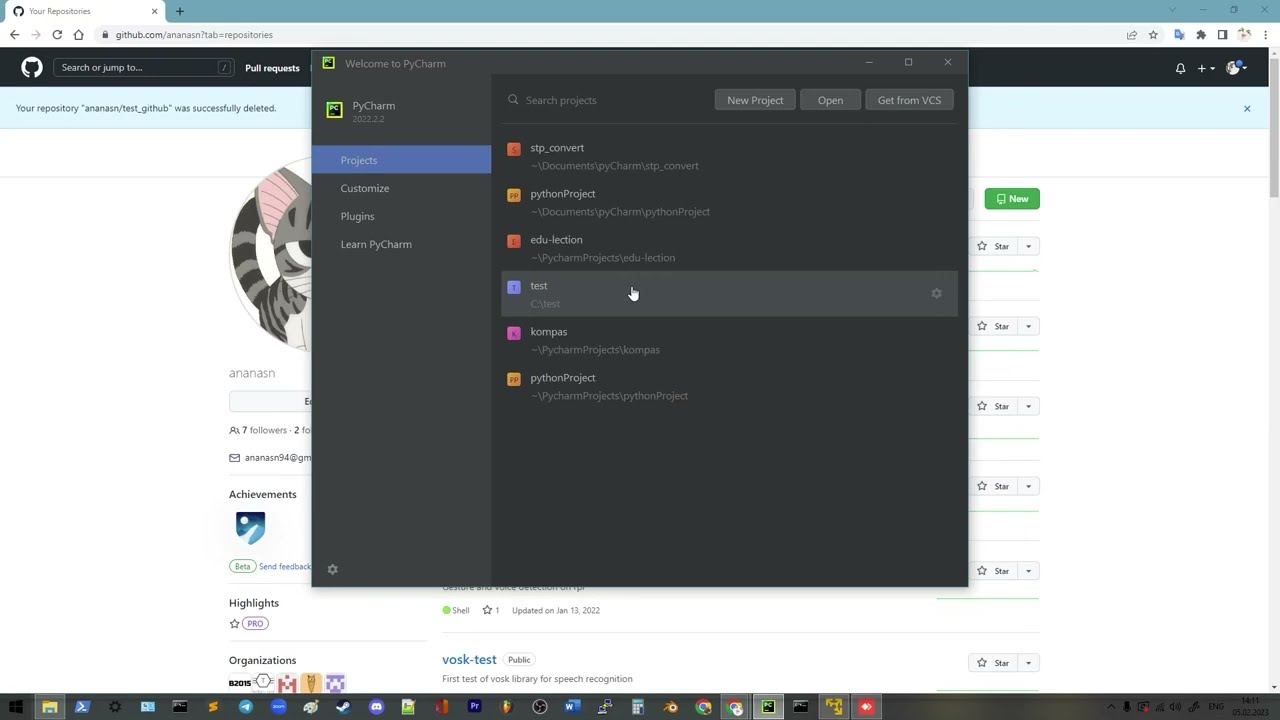
Task: Open Windows Start menu
Action: (x=16, y=707)
